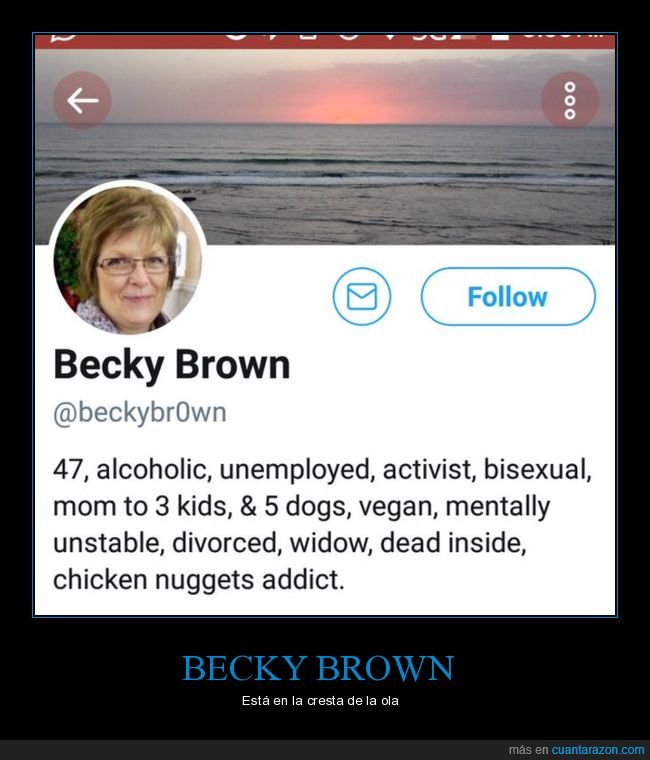Click the @beckybr0wn handle
The height and width of the screenshot is (760, 650).
tap(140, 413)
